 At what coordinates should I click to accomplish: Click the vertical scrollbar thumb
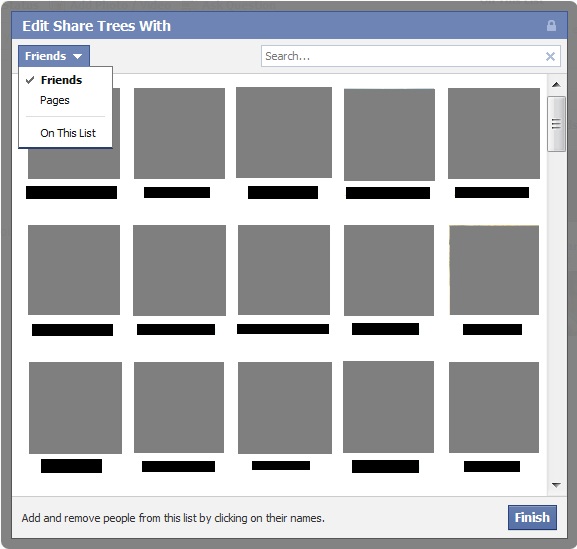pyautogui.click(x=556, y=124)
